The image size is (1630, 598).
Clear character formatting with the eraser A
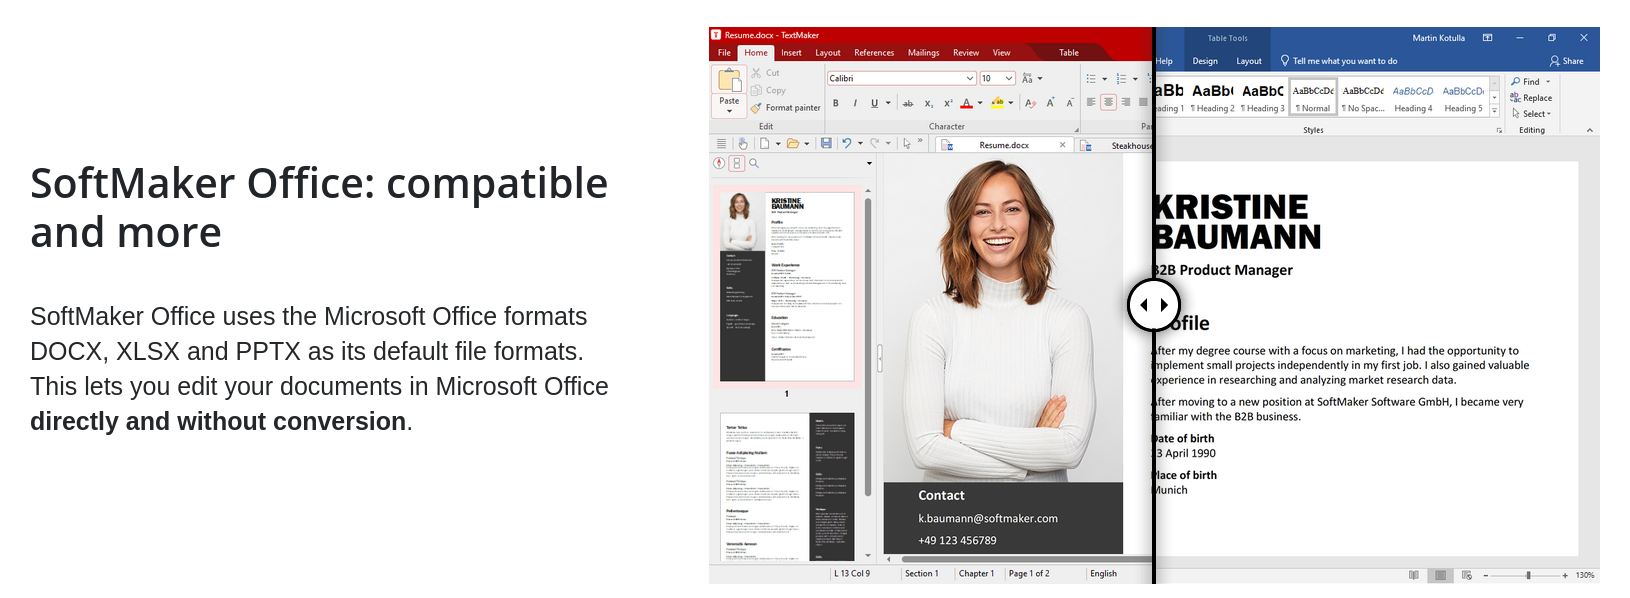click(1030, 103)
